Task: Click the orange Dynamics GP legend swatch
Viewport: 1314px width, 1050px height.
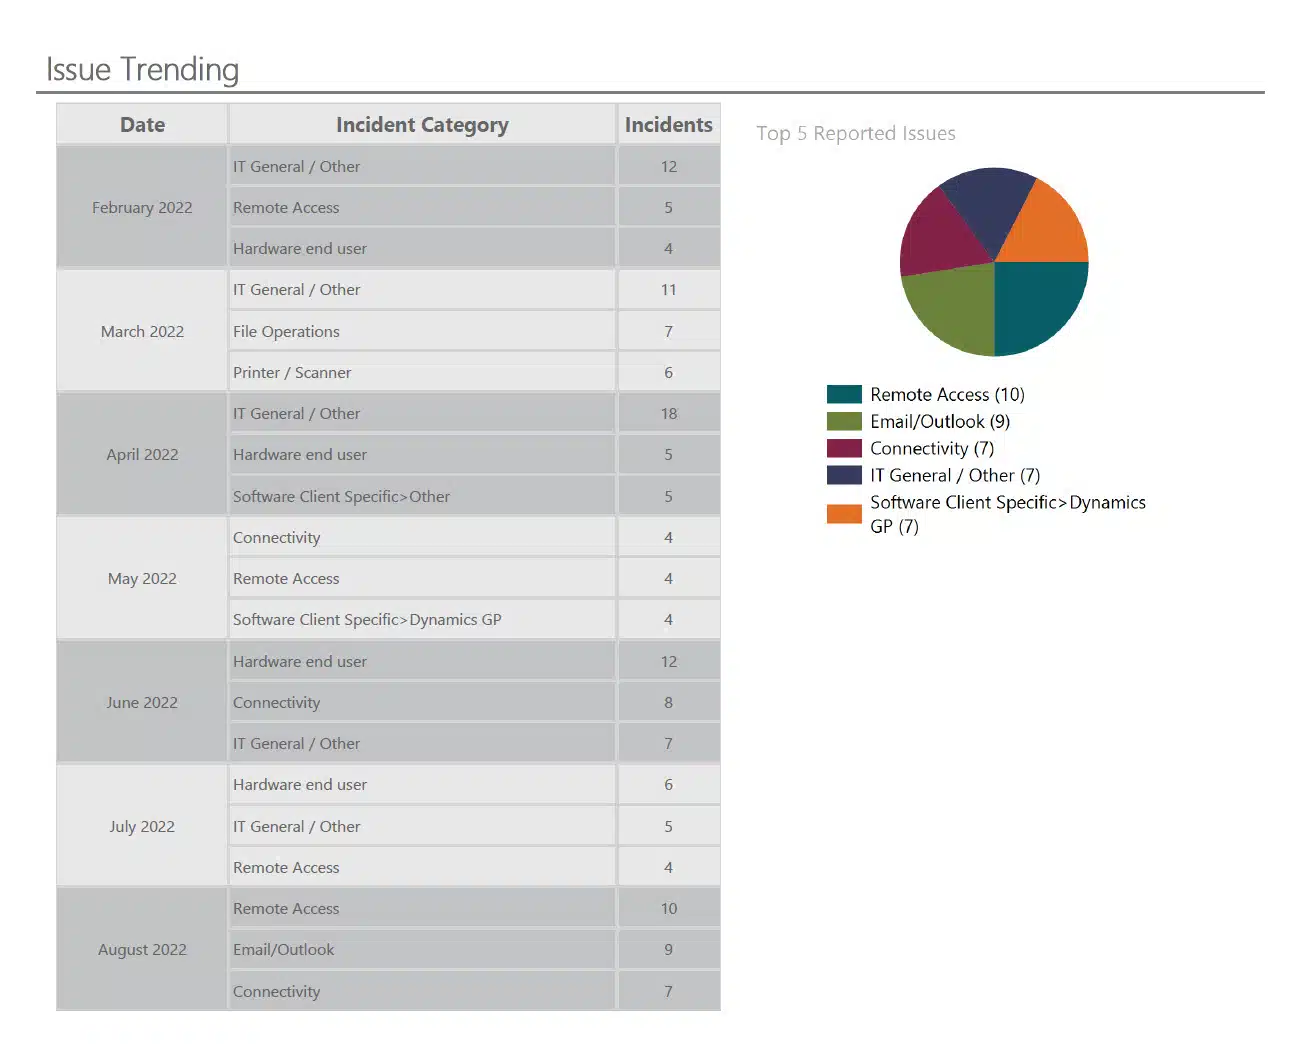Action: pos(844,514)
